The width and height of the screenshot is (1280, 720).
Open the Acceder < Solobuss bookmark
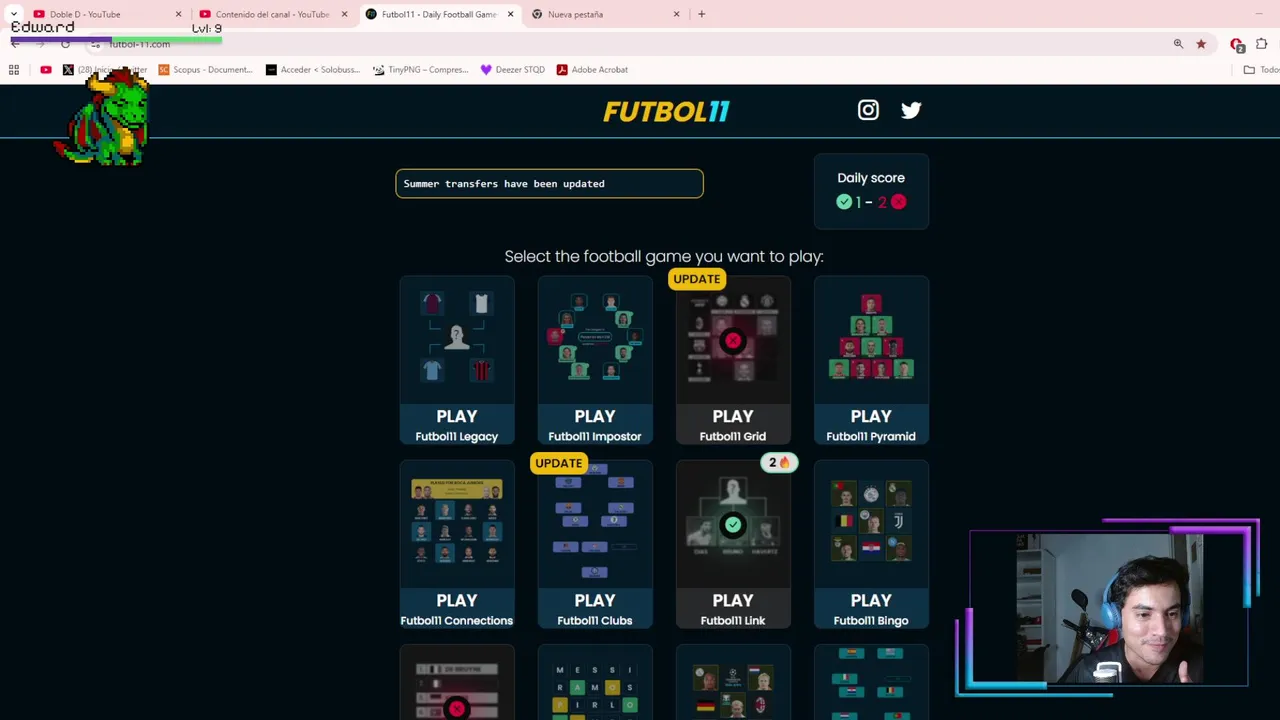(312, 70)
